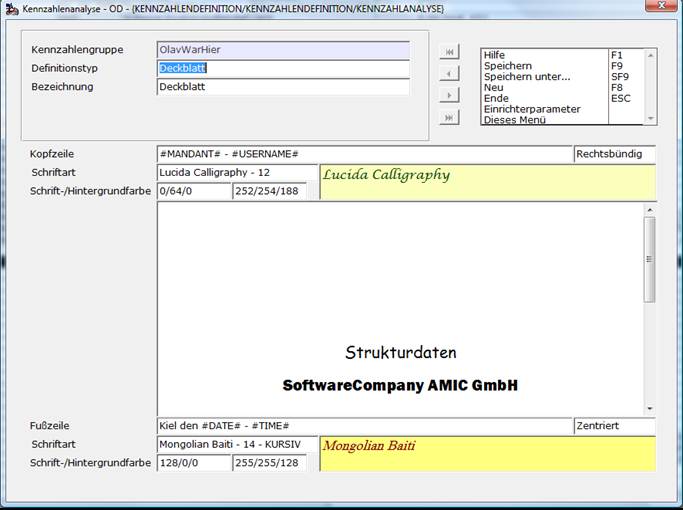Image resolution: width=683 pixels, height=510 pixels.
Task: Jump to first record navigation arrow
Action: coord(450,52)
